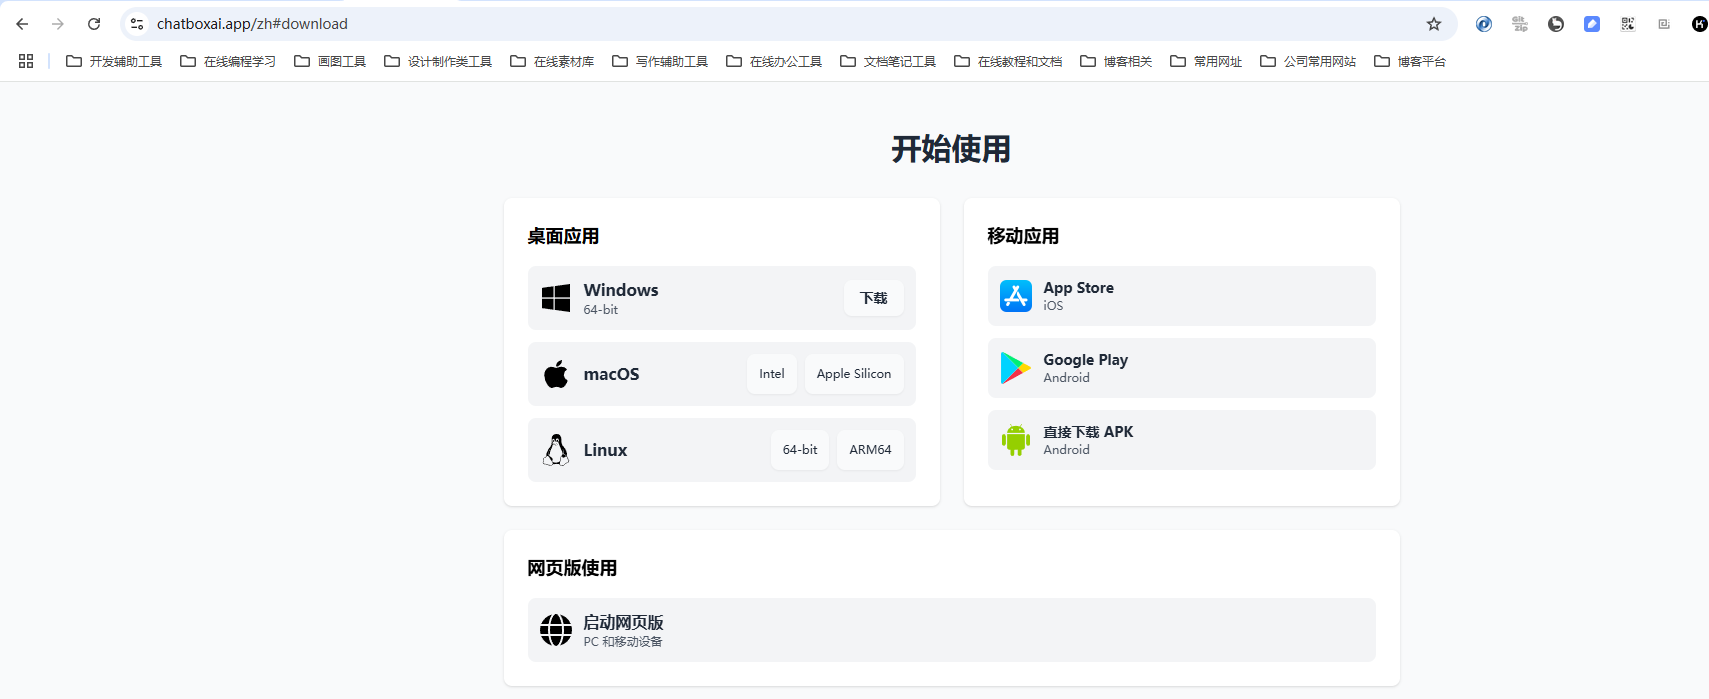Viewport: 1709px width, 699px height.
Task: Open the Google Play Android link
Action: (1182, 368)
